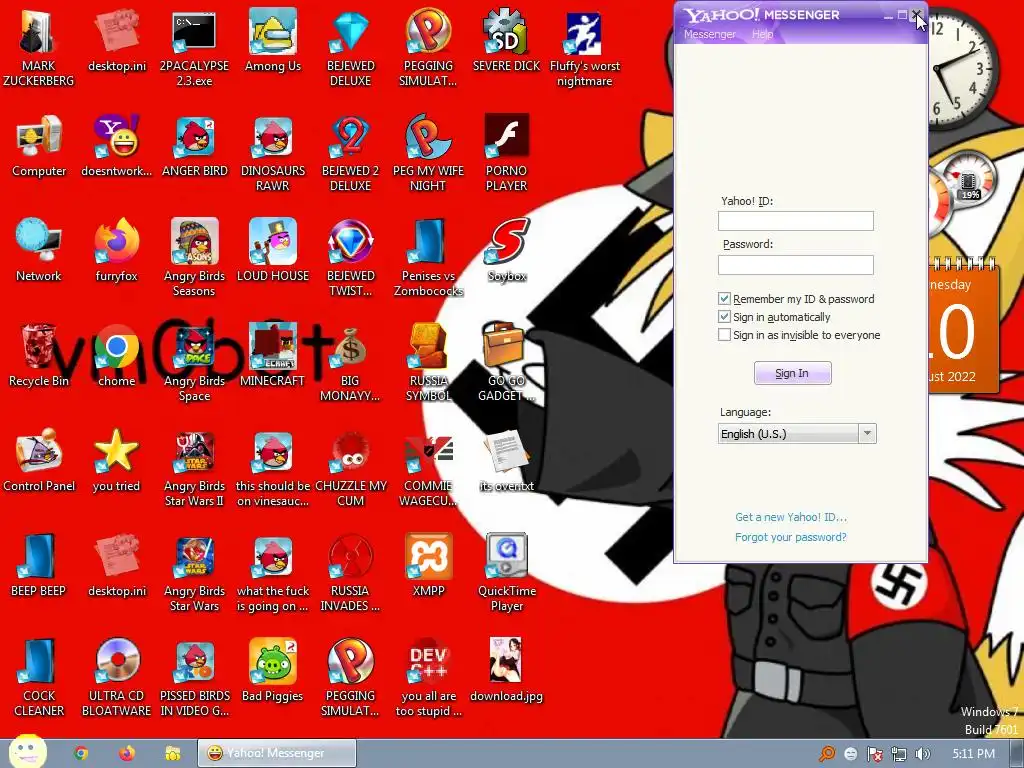Select the Soybox desktop shortcut
This screenshot has height=768, width=1024.
507,251
